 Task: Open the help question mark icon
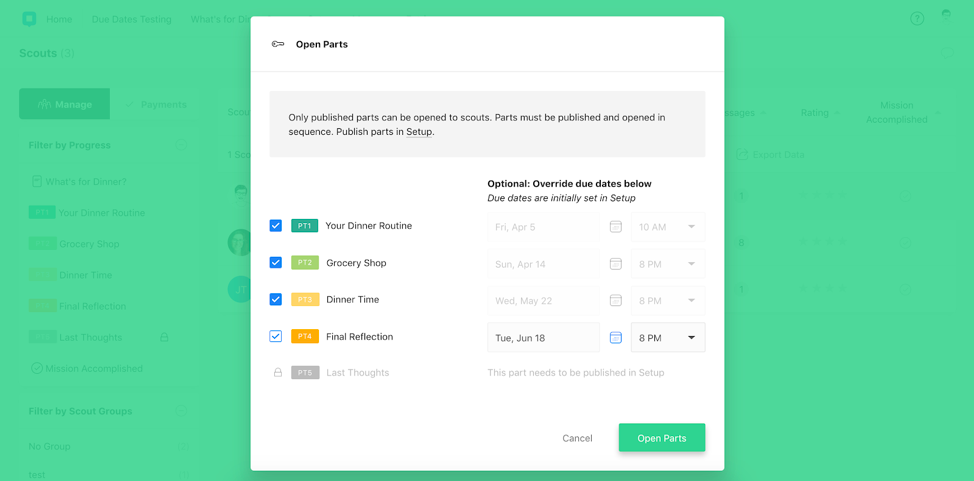point(917,19)
